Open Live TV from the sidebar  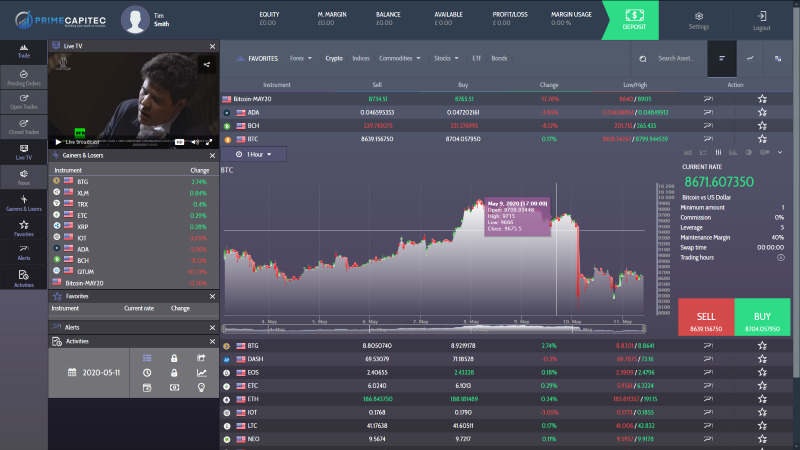coord(23,152)
